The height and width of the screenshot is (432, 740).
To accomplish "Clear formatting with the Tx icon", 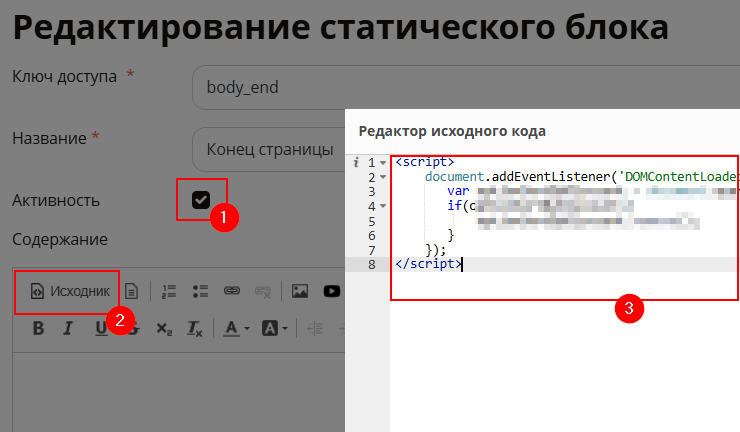I will pos(194,329).
